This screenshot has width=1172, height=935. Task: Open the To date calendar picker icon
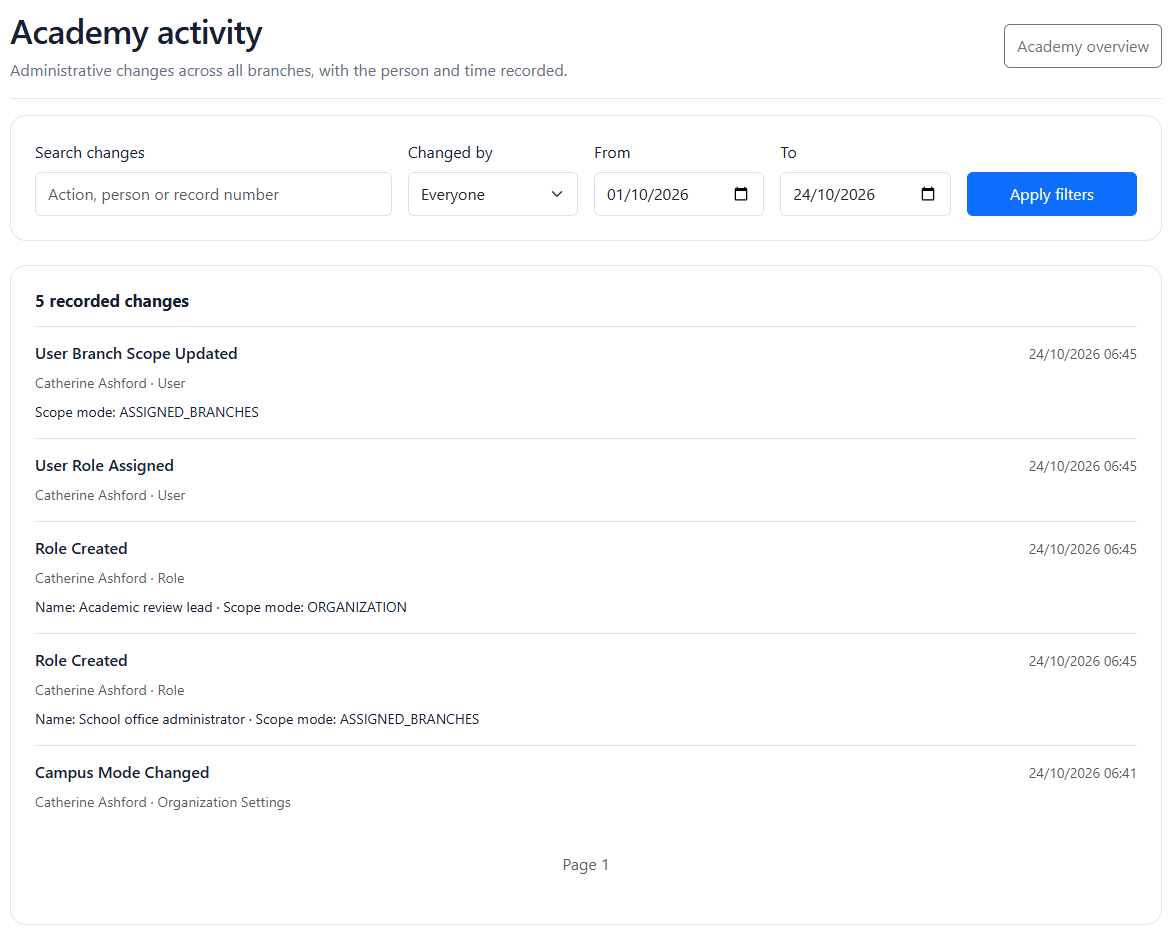point(928,194)
